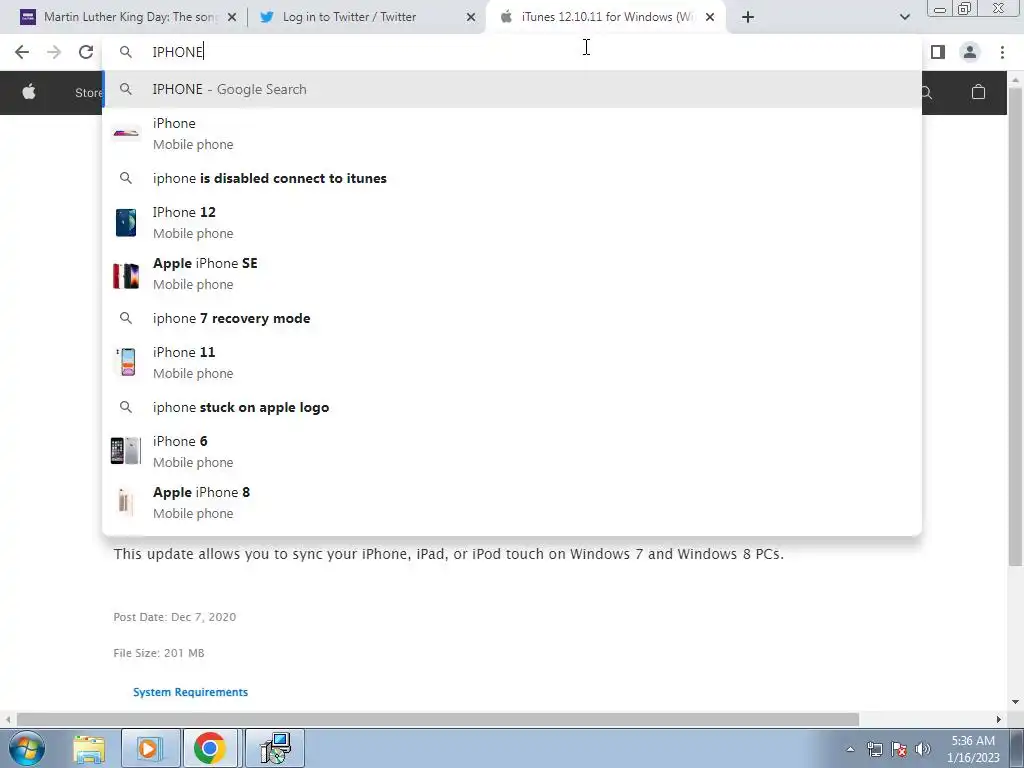Expand the tab search chevron
The height and width of the screenshot is (768, 1024).
pyautogui.click(x=904, y=17)
